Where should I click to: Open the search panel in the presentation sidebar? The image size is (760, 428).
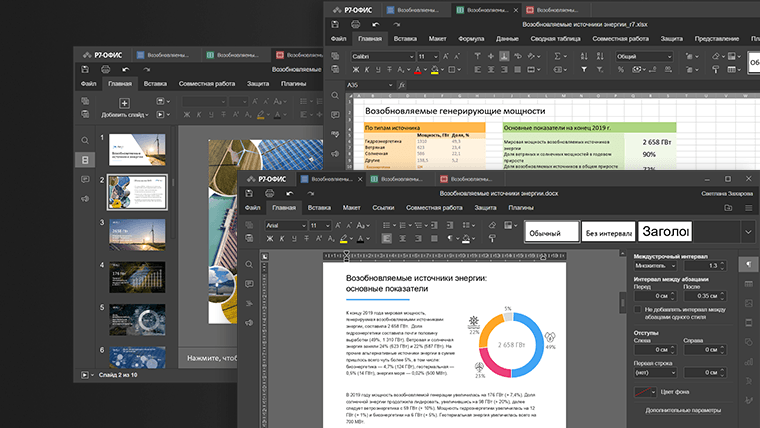pos(86,140)
